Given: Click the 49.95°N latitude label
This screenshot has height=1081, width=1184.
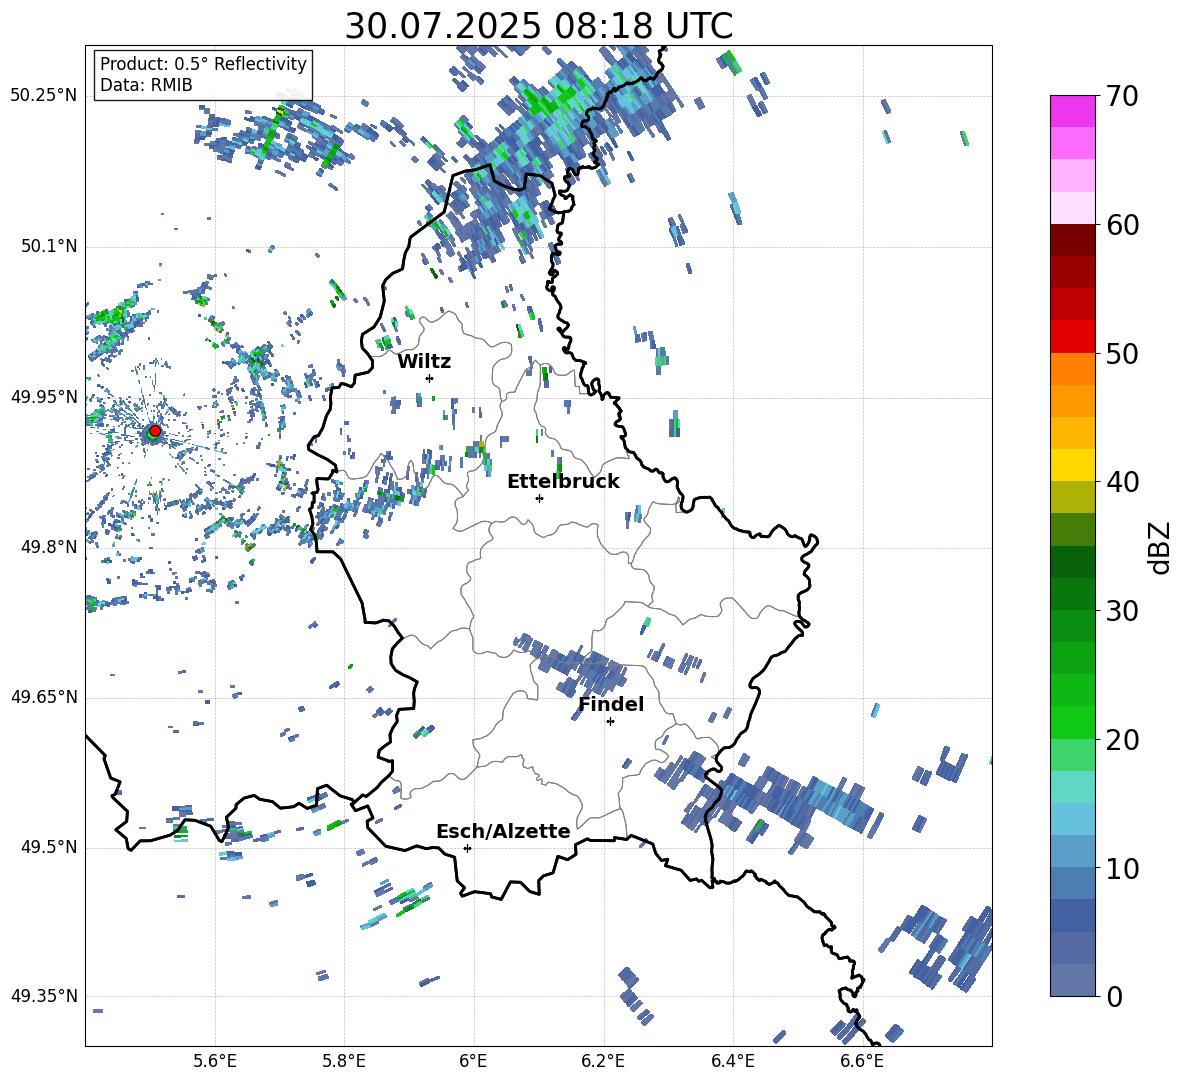Looking at the screenshot, I should [44, 397].
